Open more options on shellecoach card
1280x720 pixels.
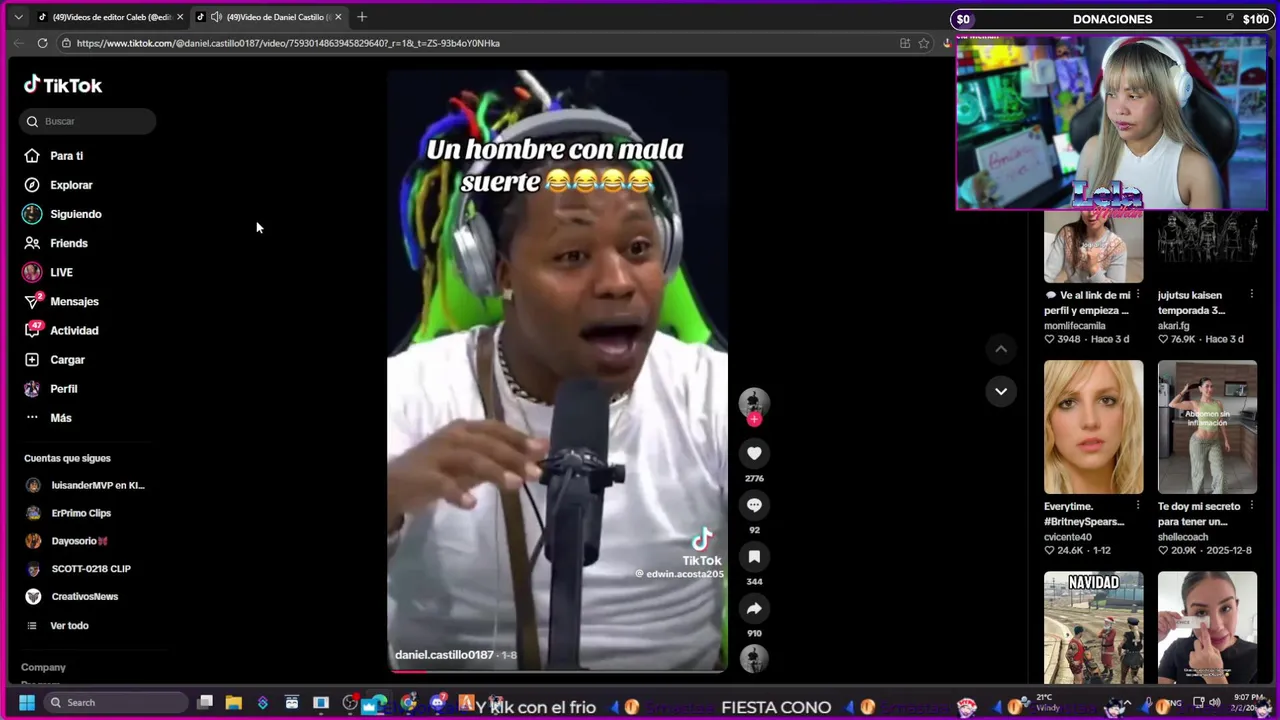pos(1251,506)
